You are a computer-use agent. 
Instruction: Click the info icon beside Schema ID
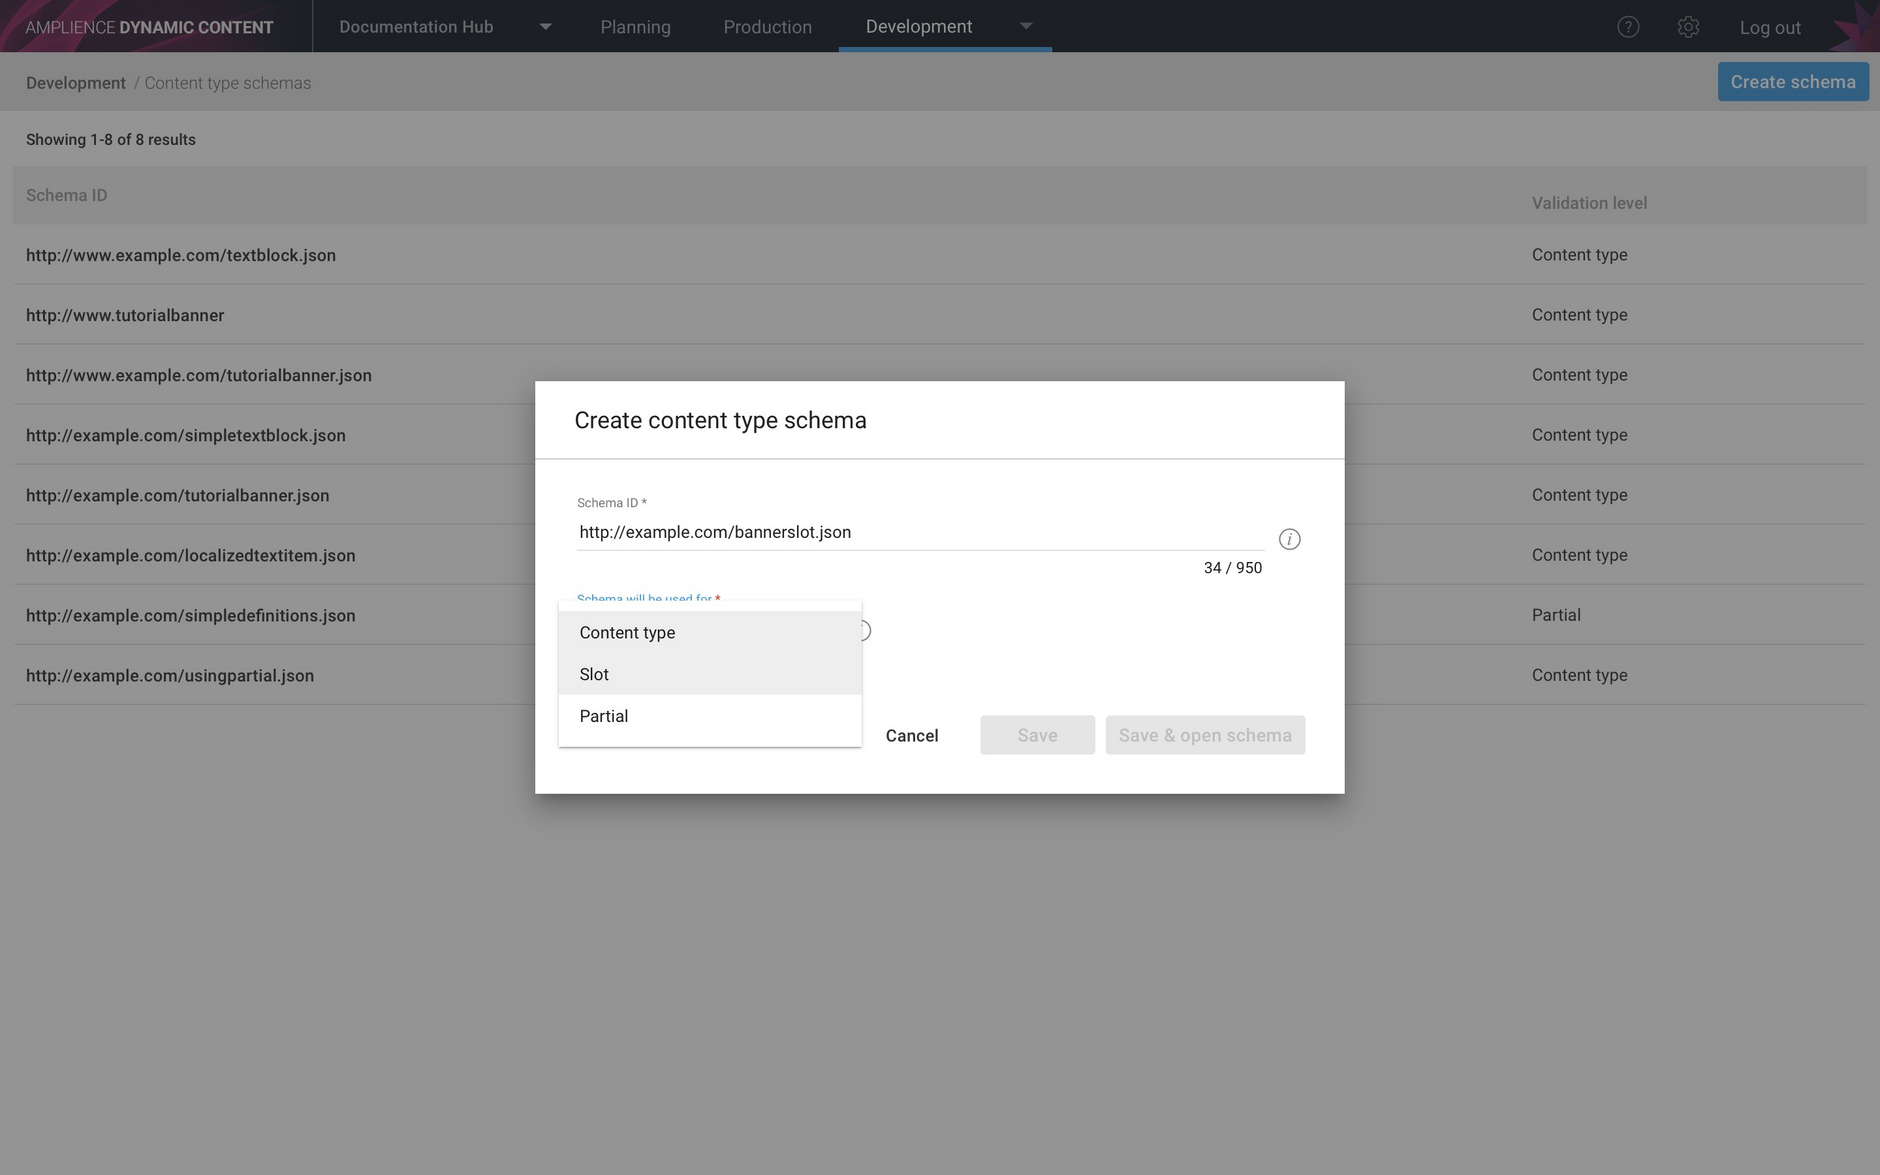[x=1290, y=539]
